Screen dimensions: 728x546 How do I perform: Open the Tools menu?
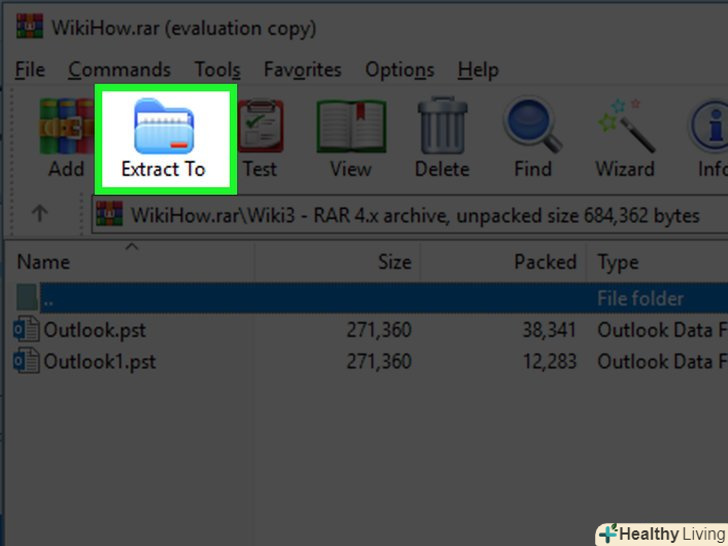217,70
